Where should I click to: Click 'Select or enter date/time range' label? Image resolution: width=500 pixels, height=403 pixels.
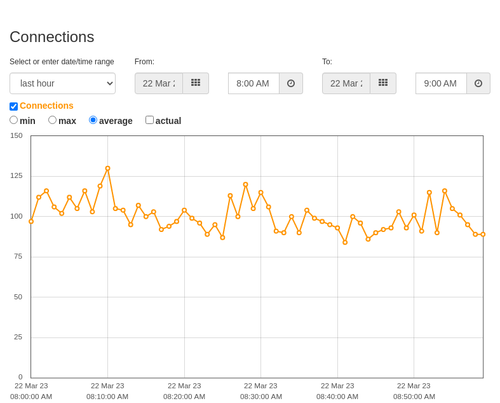62,62
